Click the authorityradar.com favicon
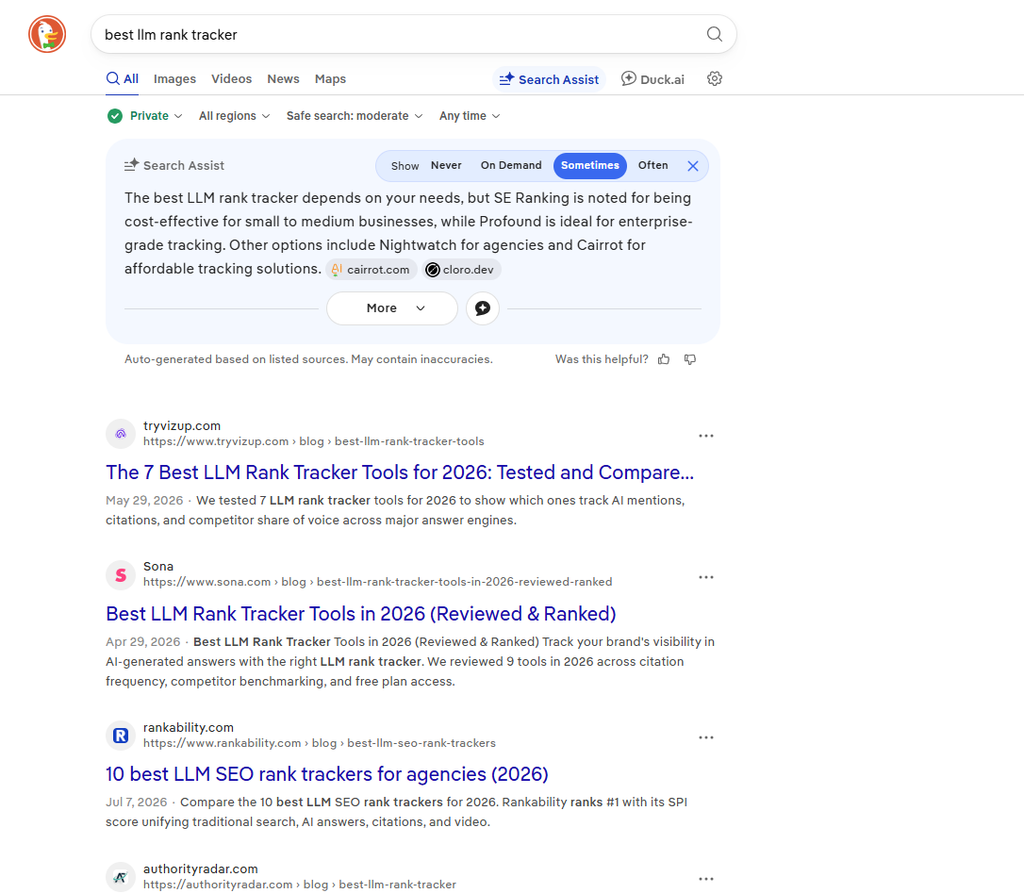Image resolution: width=1024 pixels, height=895 pixels. click(121, 877)
